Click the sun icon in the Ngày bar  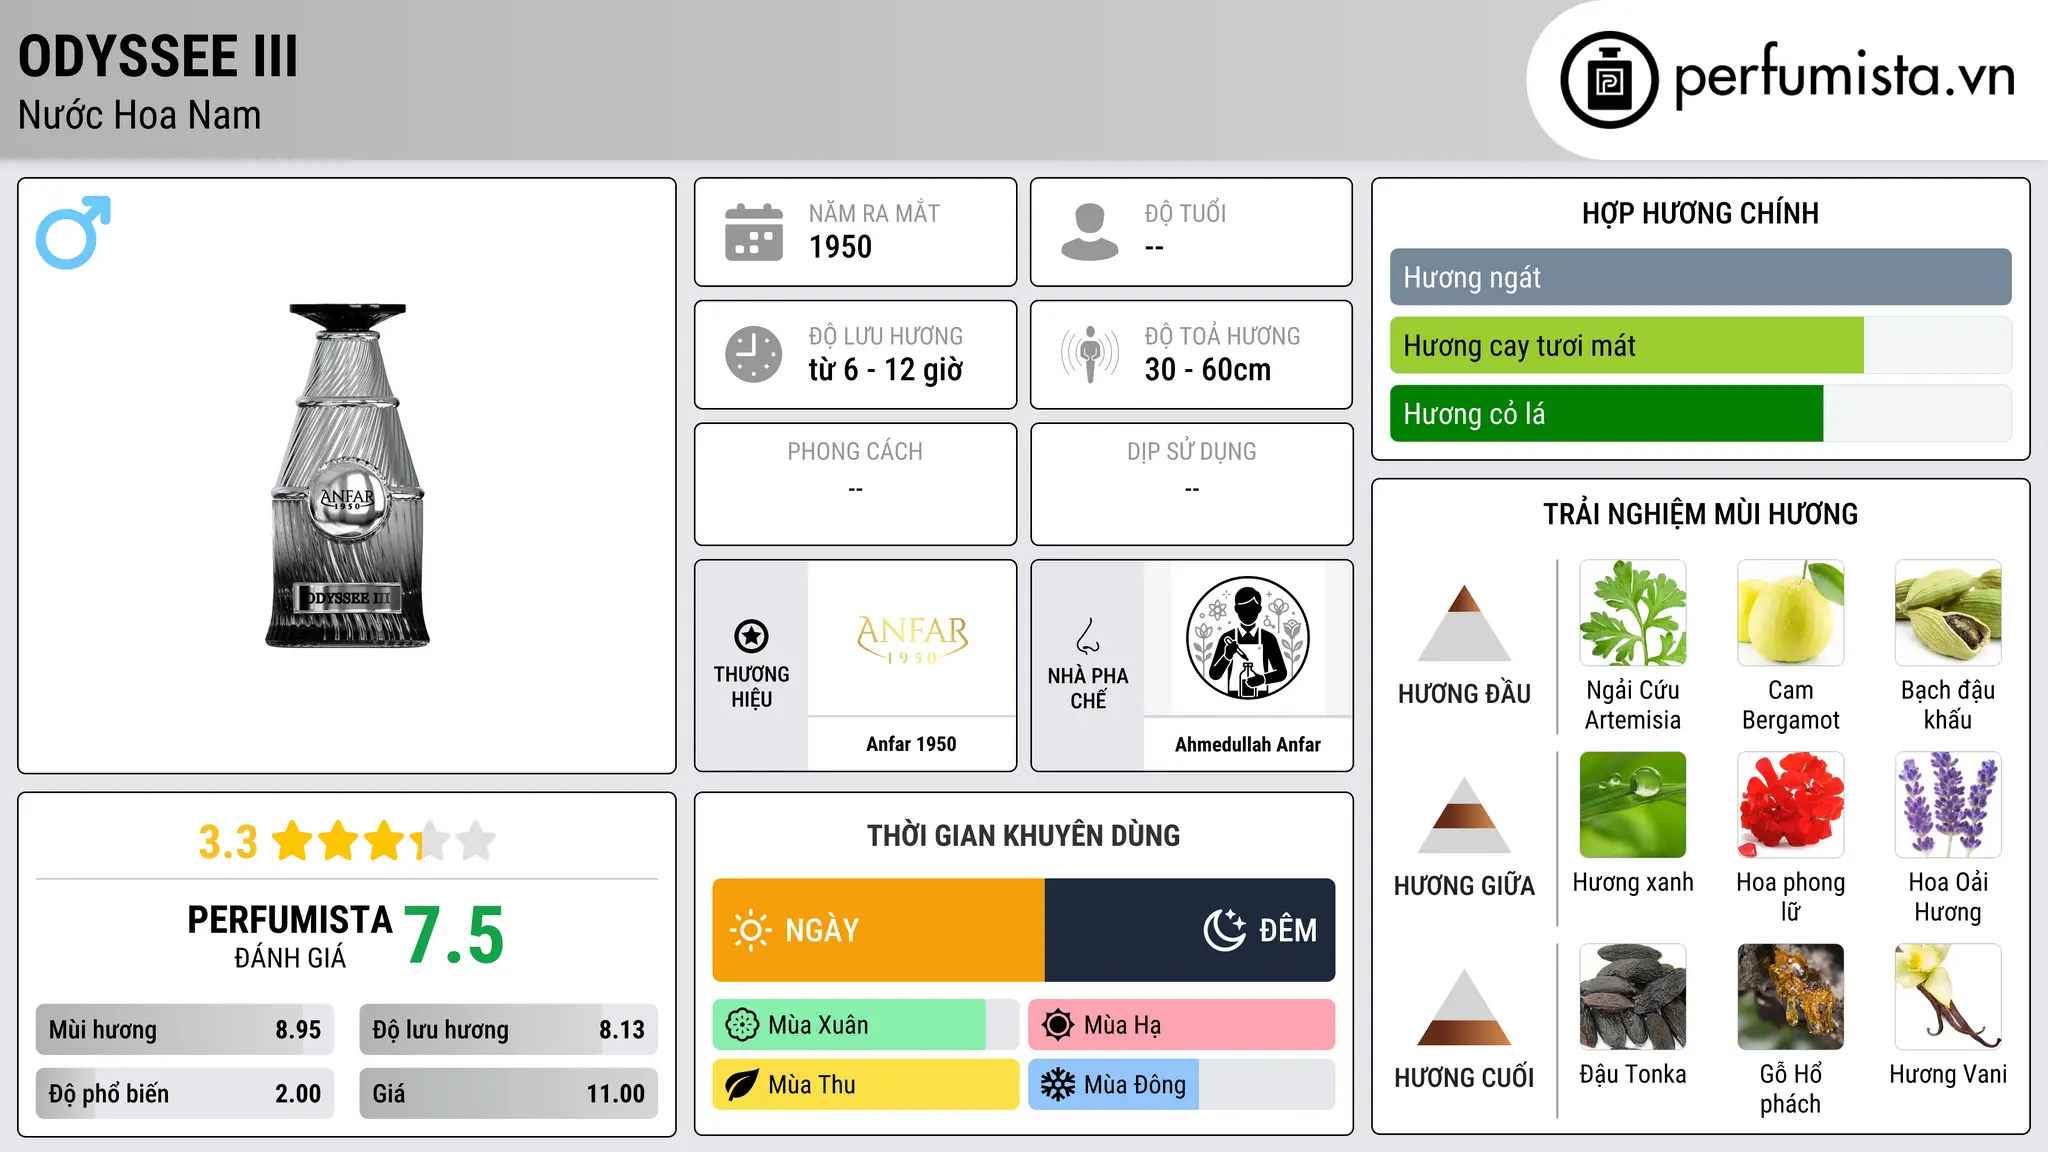(x=751, y=930)
